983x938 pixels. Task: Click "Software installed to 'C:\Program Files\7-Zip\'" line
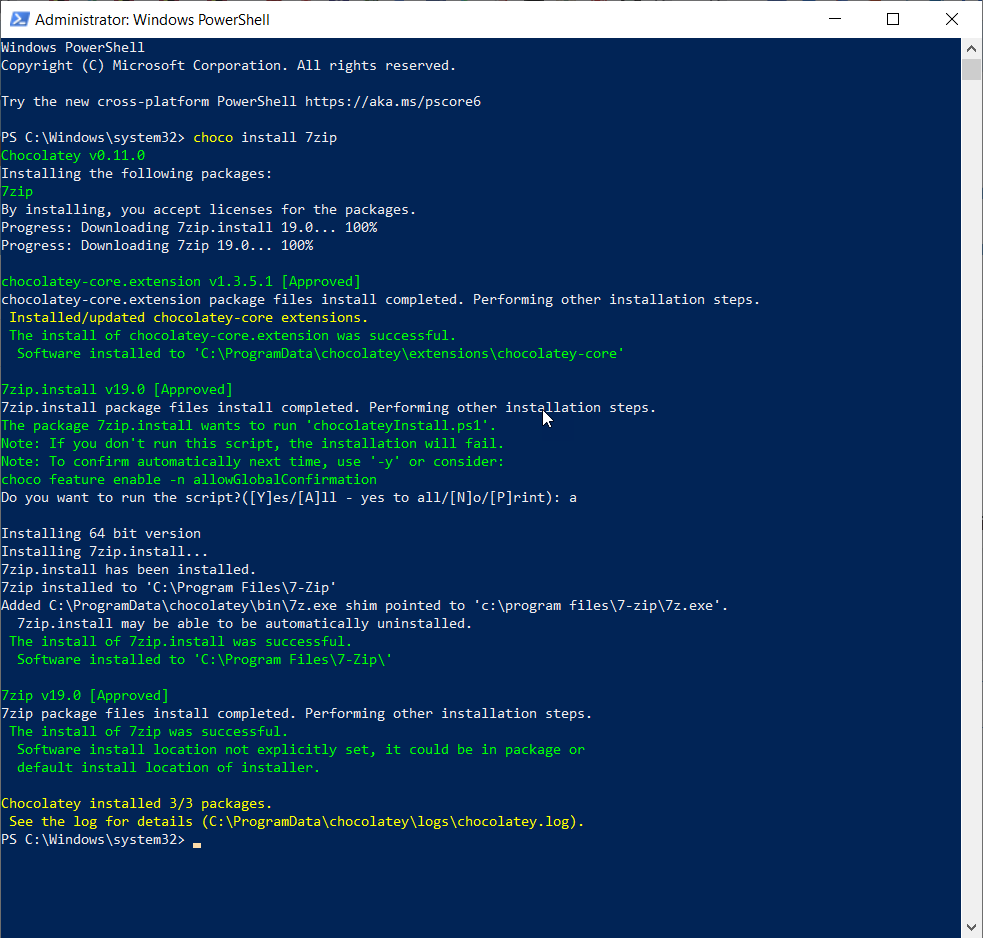(204, 660)
